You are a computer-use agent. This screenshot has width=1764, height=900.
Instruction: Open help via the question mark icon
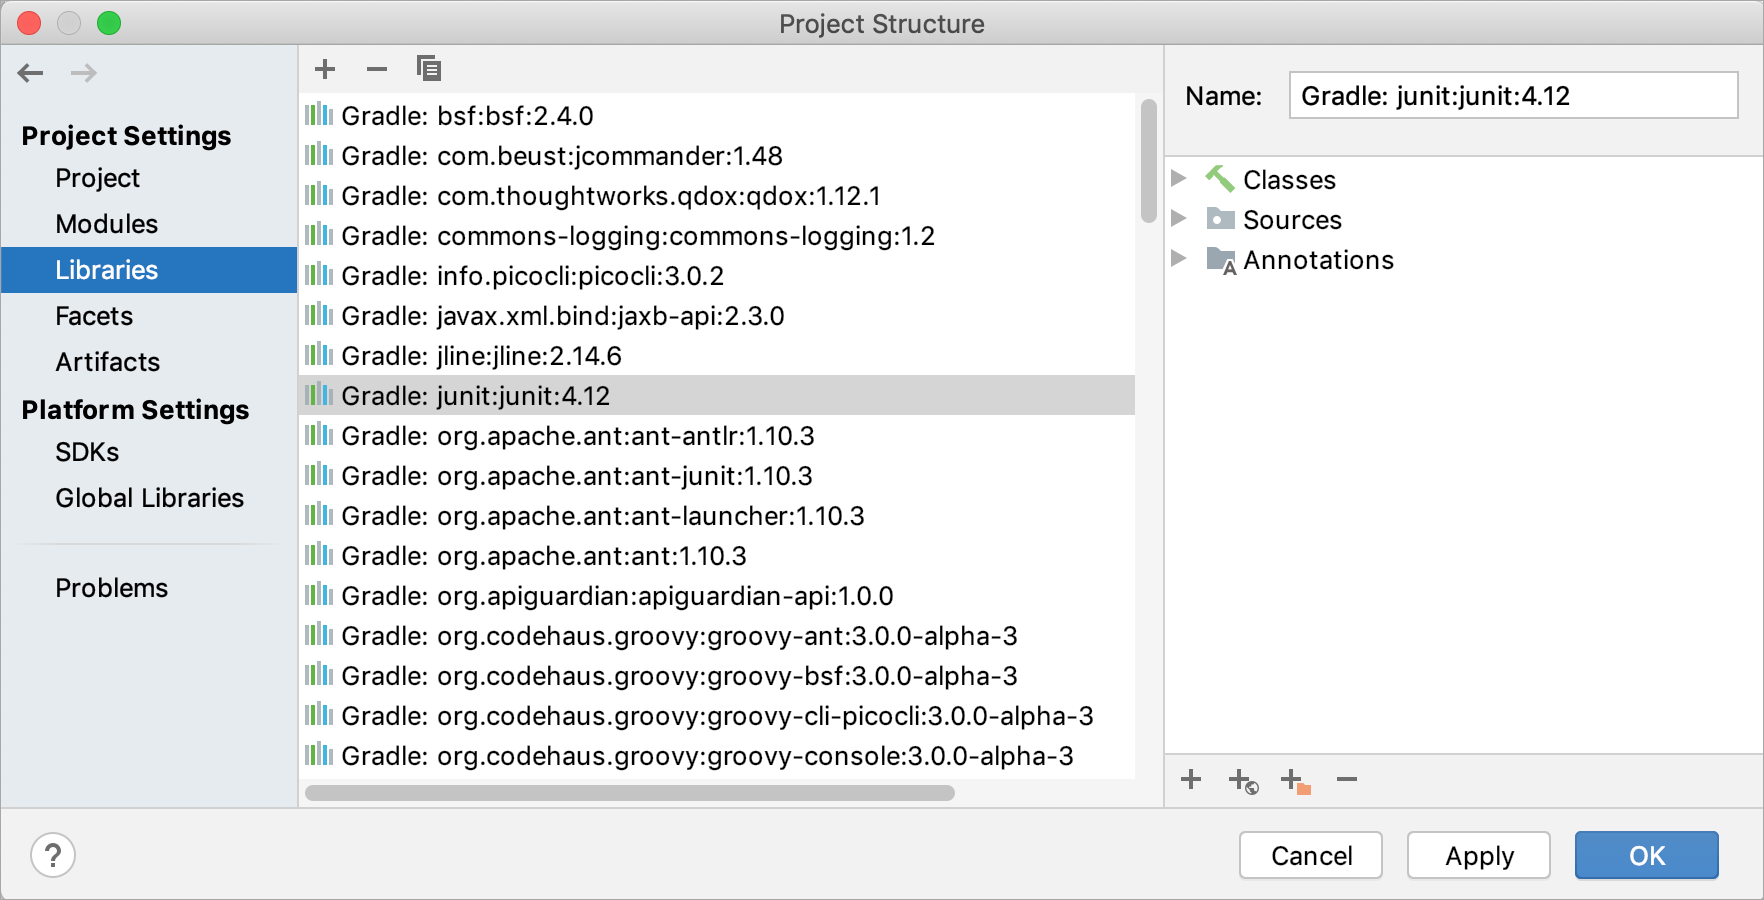53,855
